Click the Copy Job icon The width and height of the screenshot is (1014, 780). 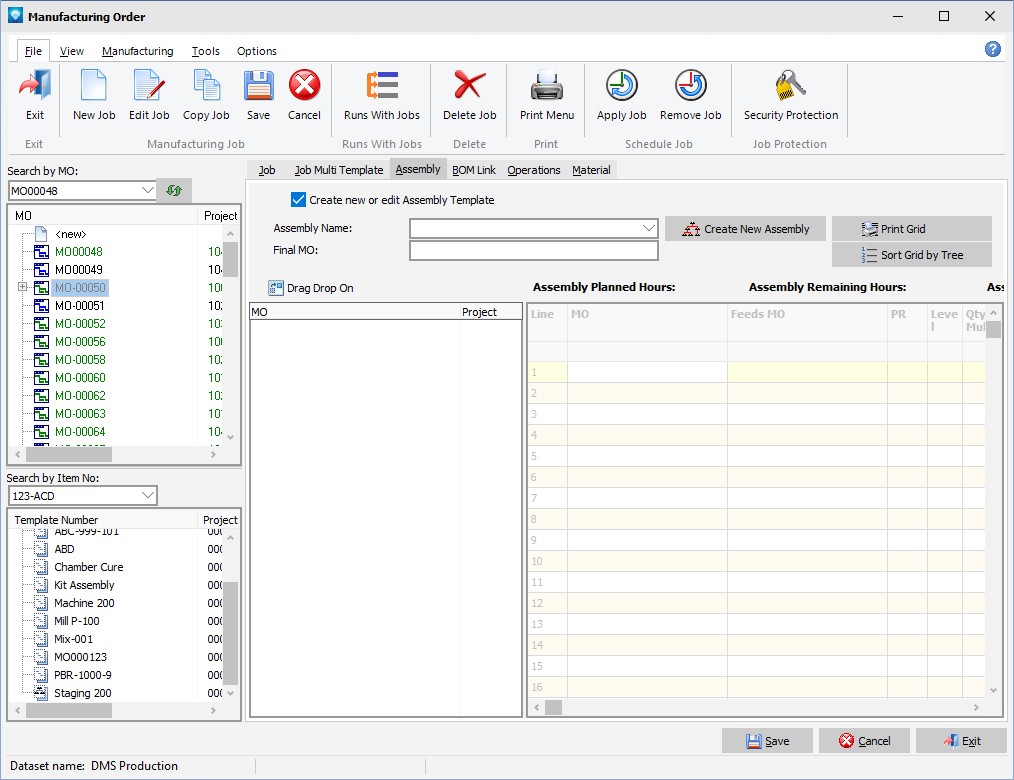click(206, 85)
